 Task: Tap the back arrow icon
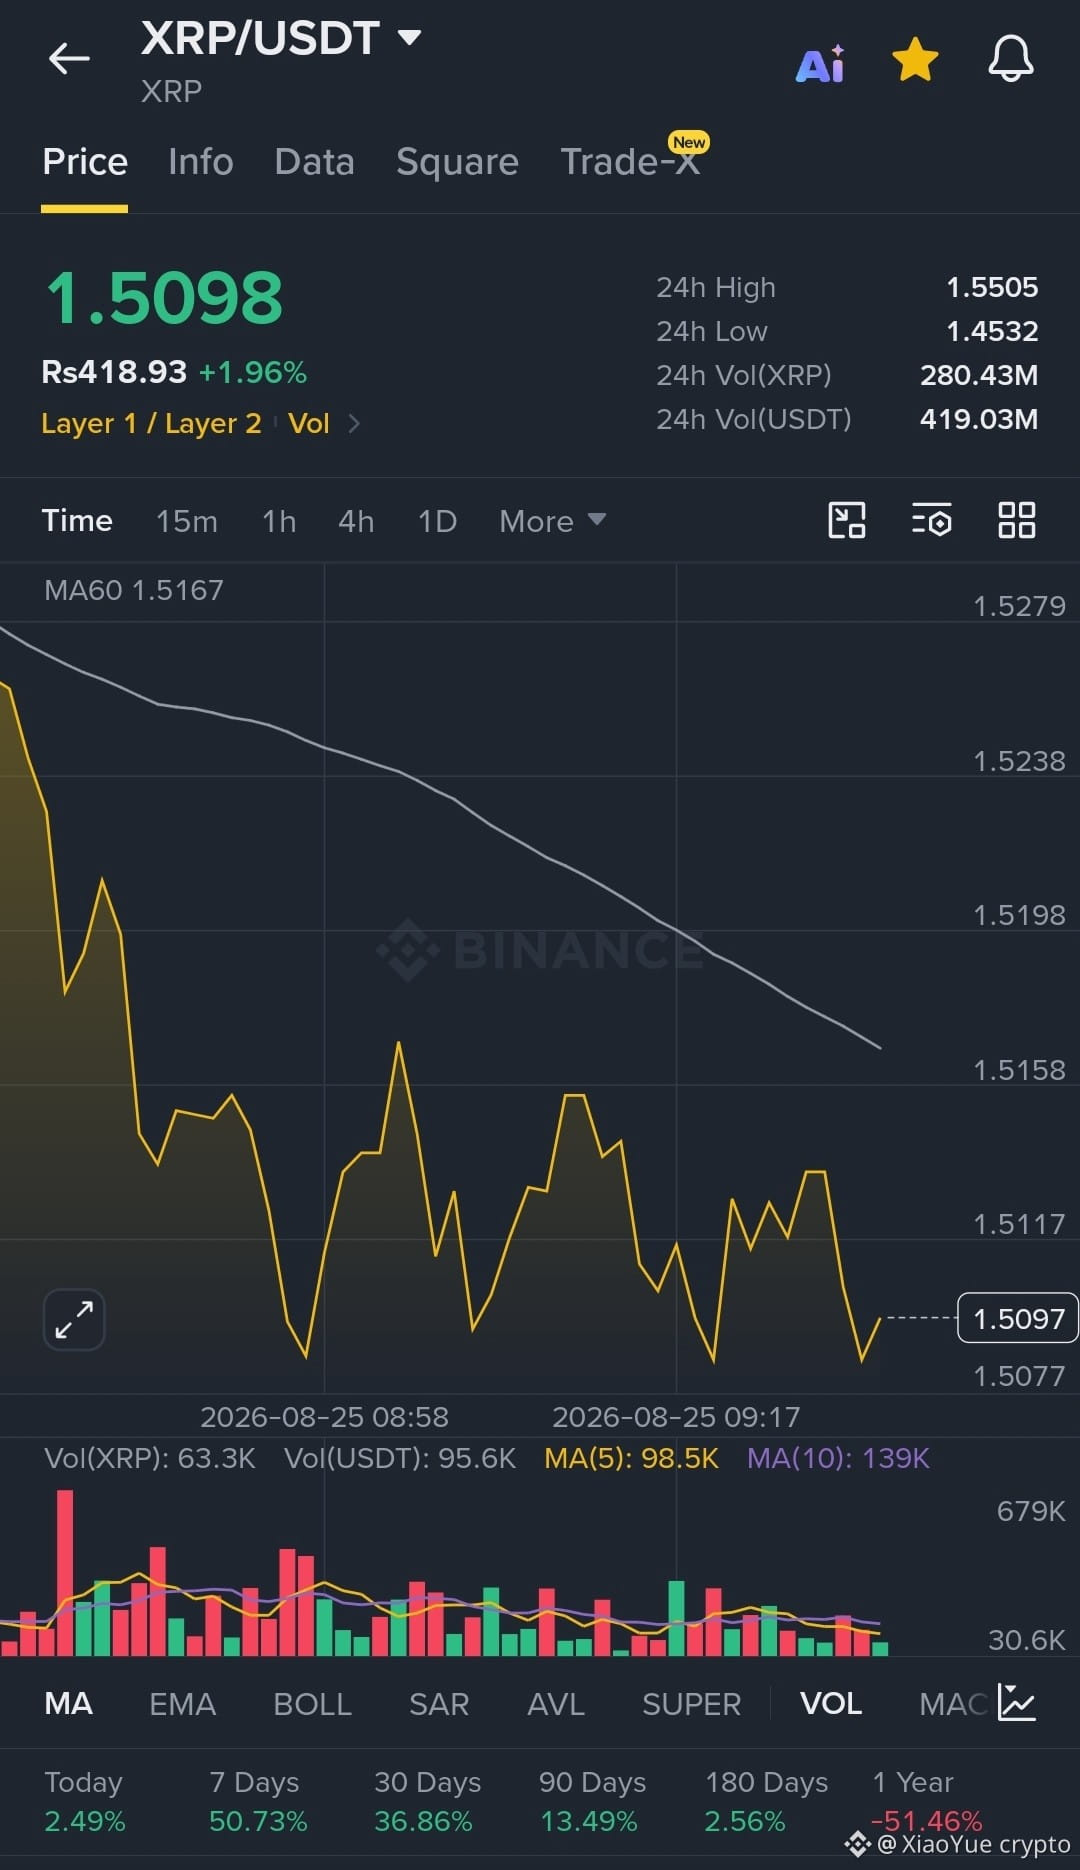[69, 59]
